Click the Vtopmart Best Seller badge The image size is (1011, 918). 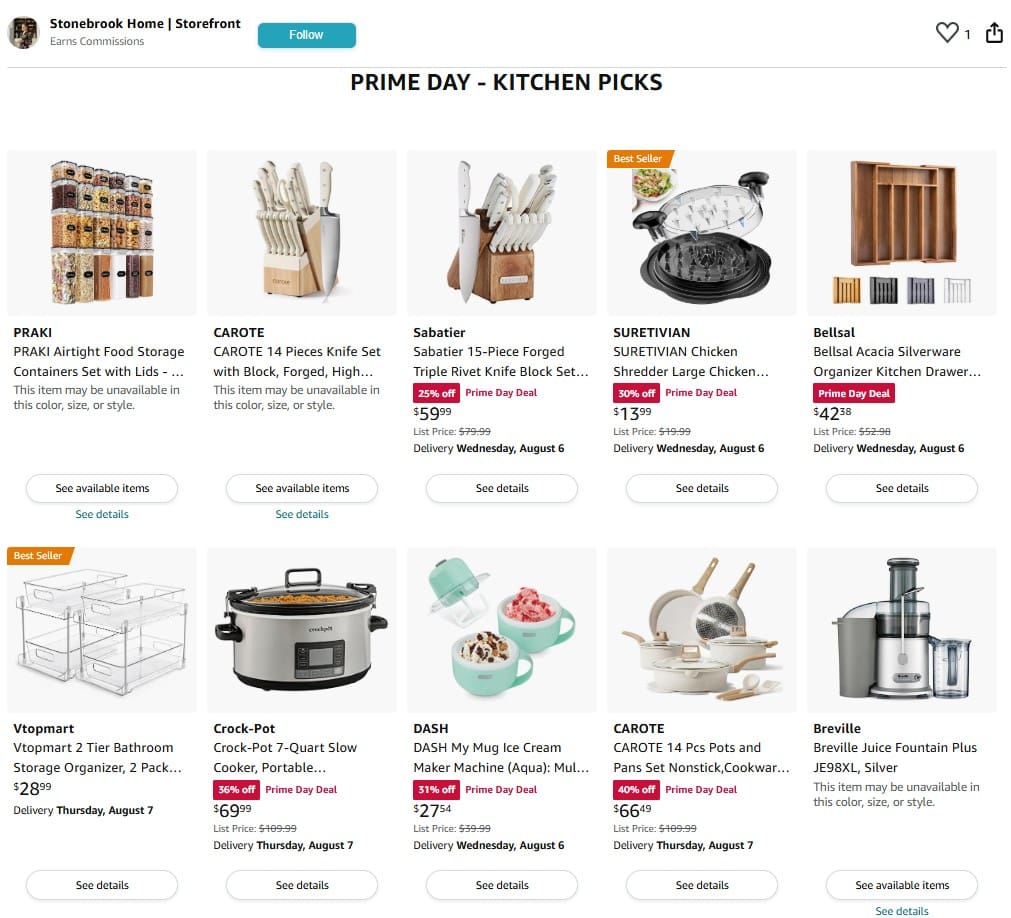[40, 556]
